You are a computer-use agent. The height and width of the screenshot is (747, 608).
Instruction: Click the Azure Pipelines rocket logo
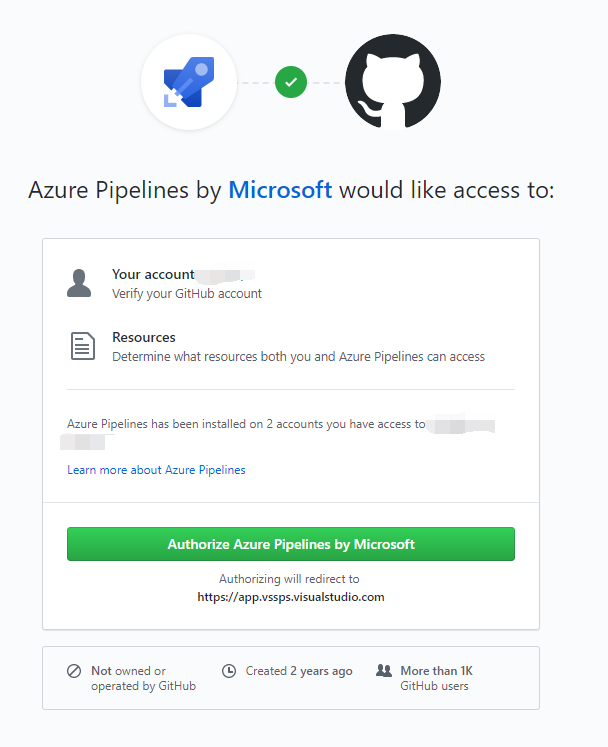189,82
